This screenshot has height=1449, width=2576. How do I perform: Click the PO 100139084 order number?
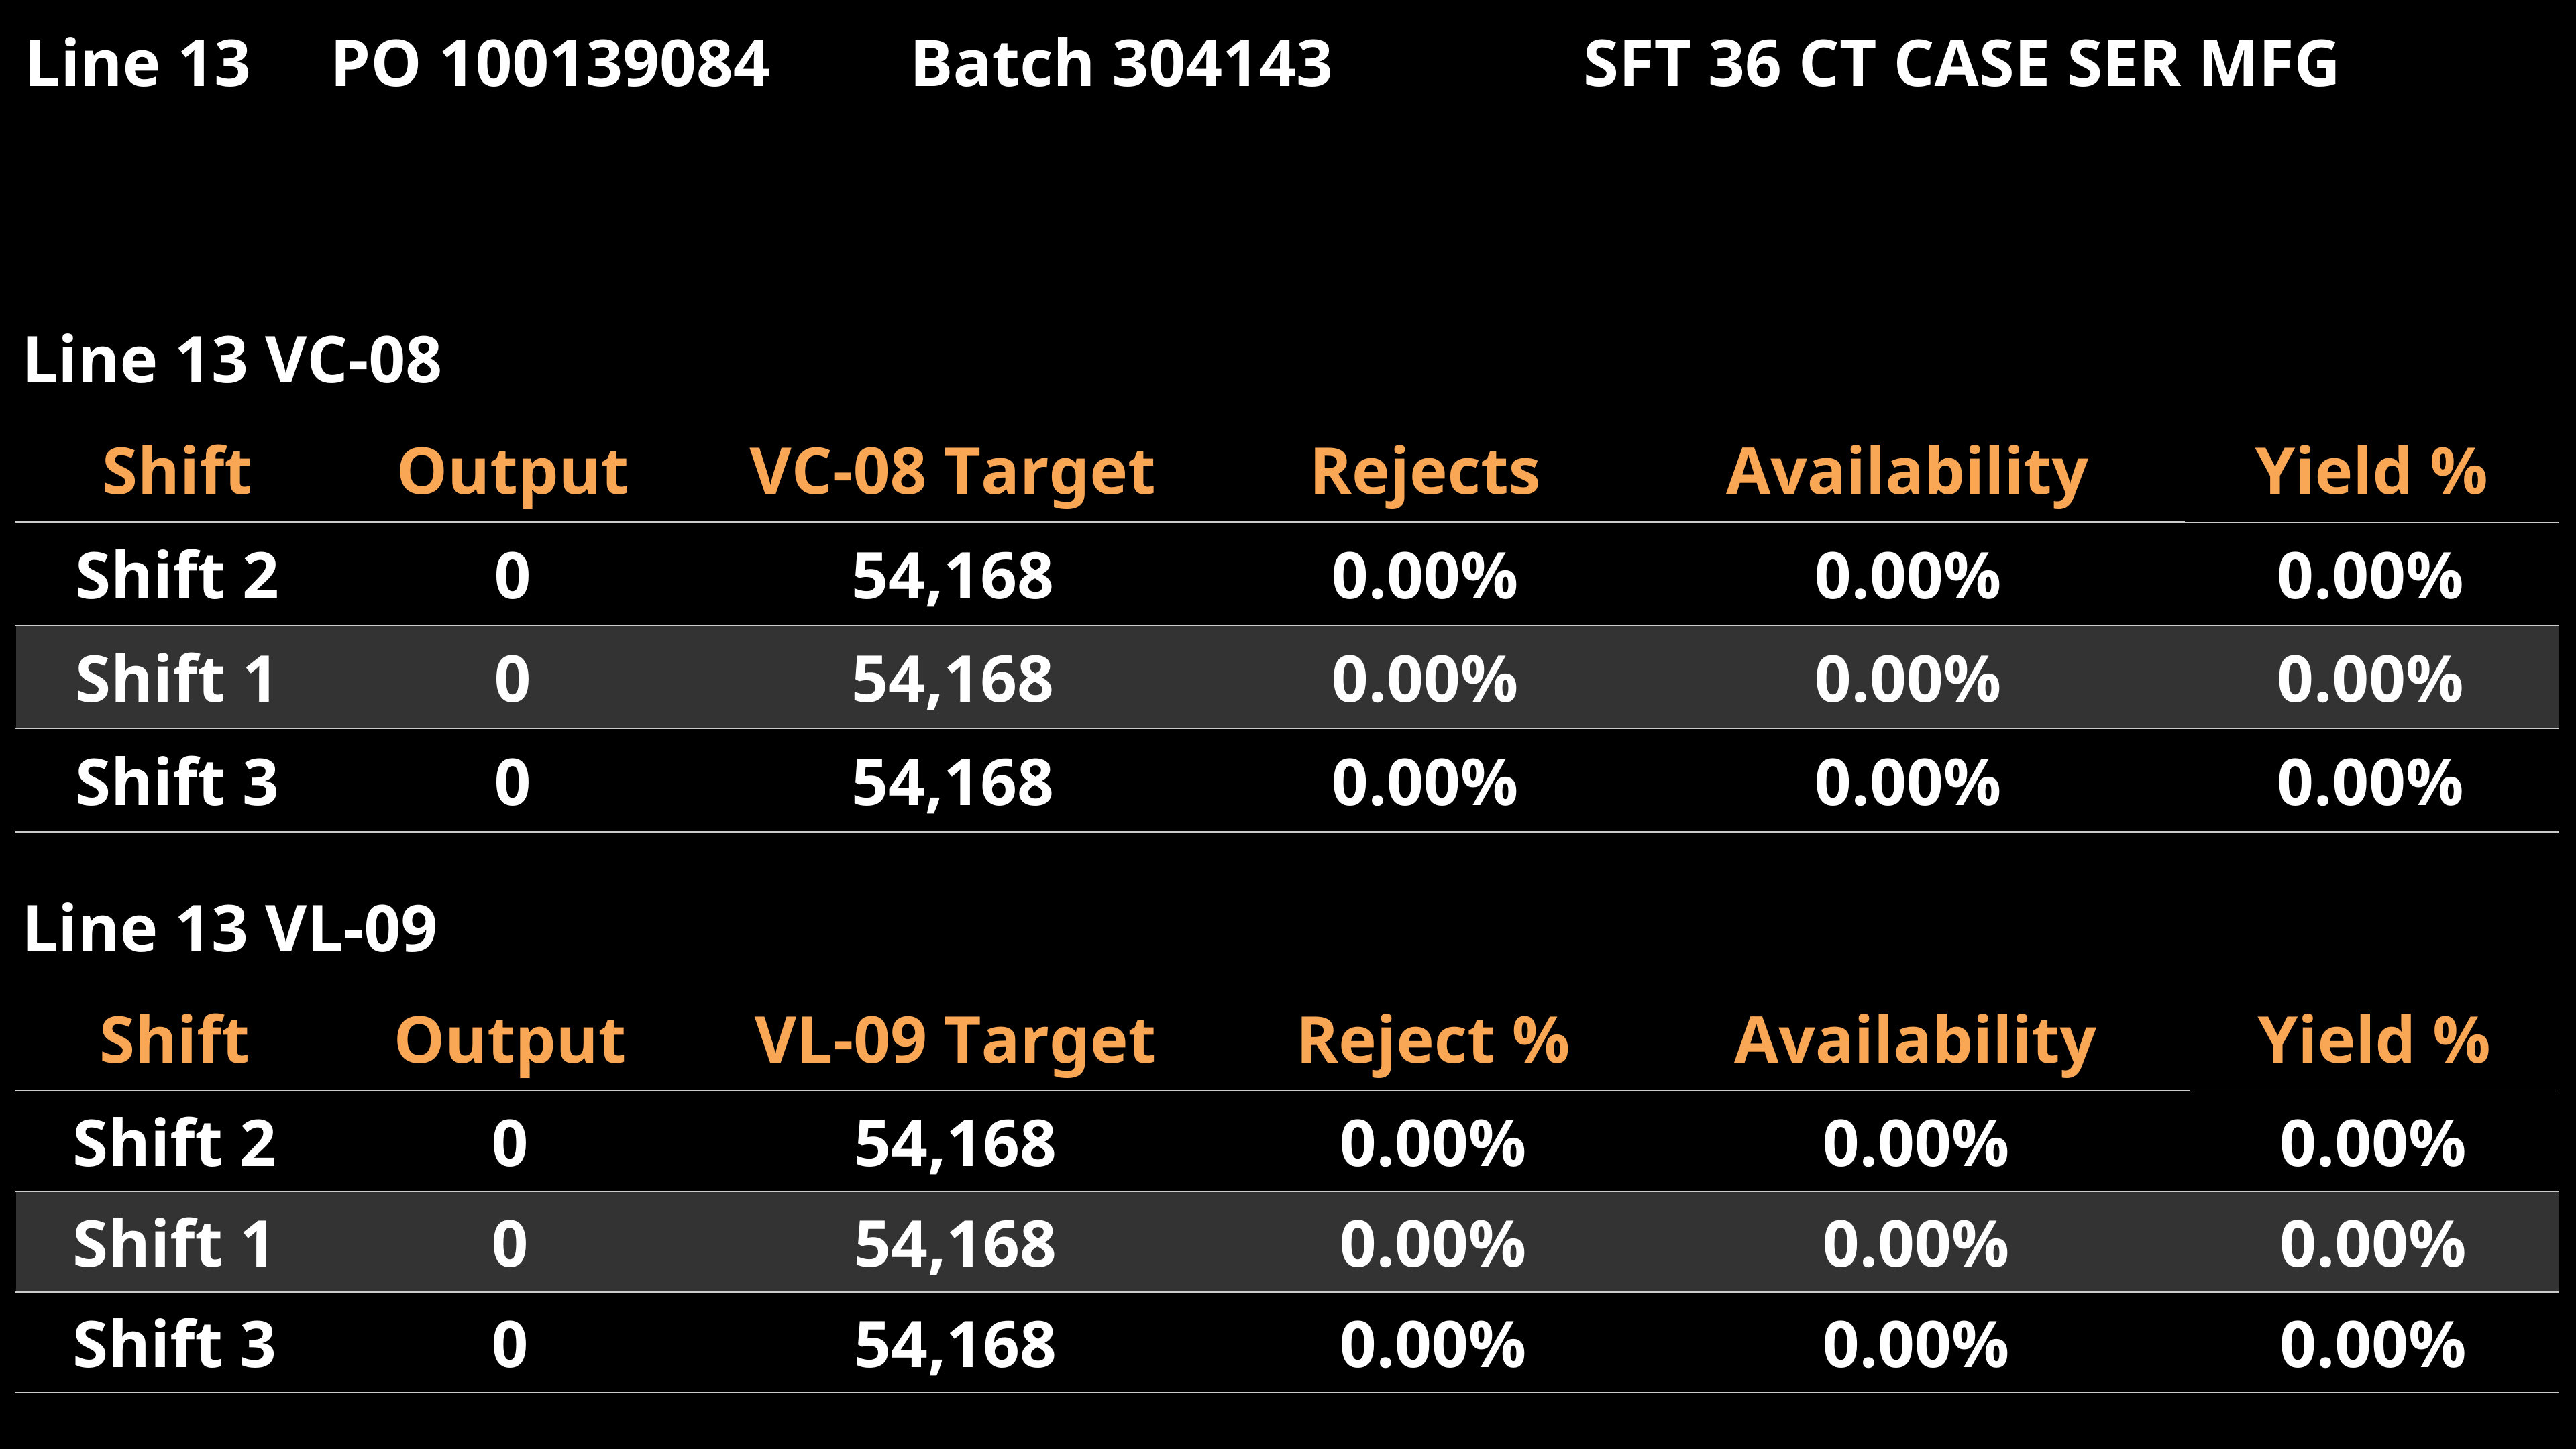coord(550,64)
